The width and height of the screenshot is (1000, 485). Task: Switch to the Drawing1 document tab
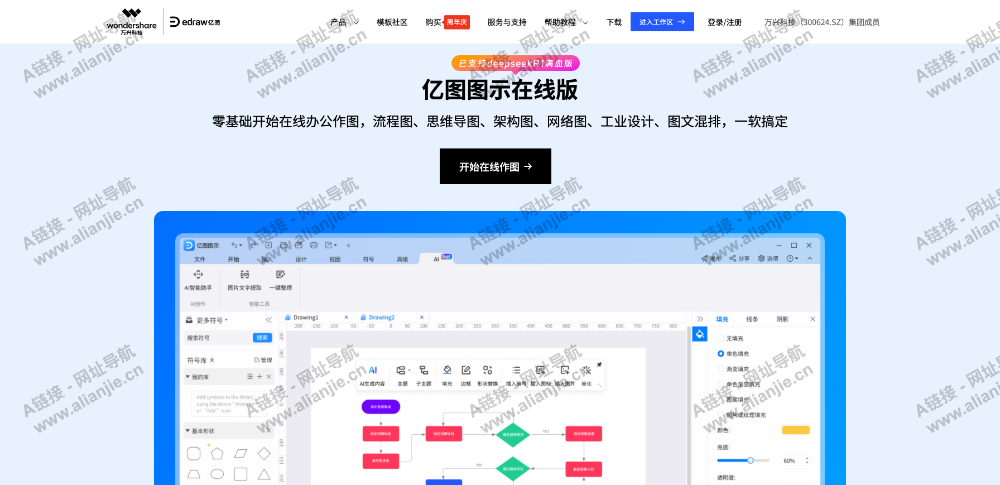tap(305, 317)
